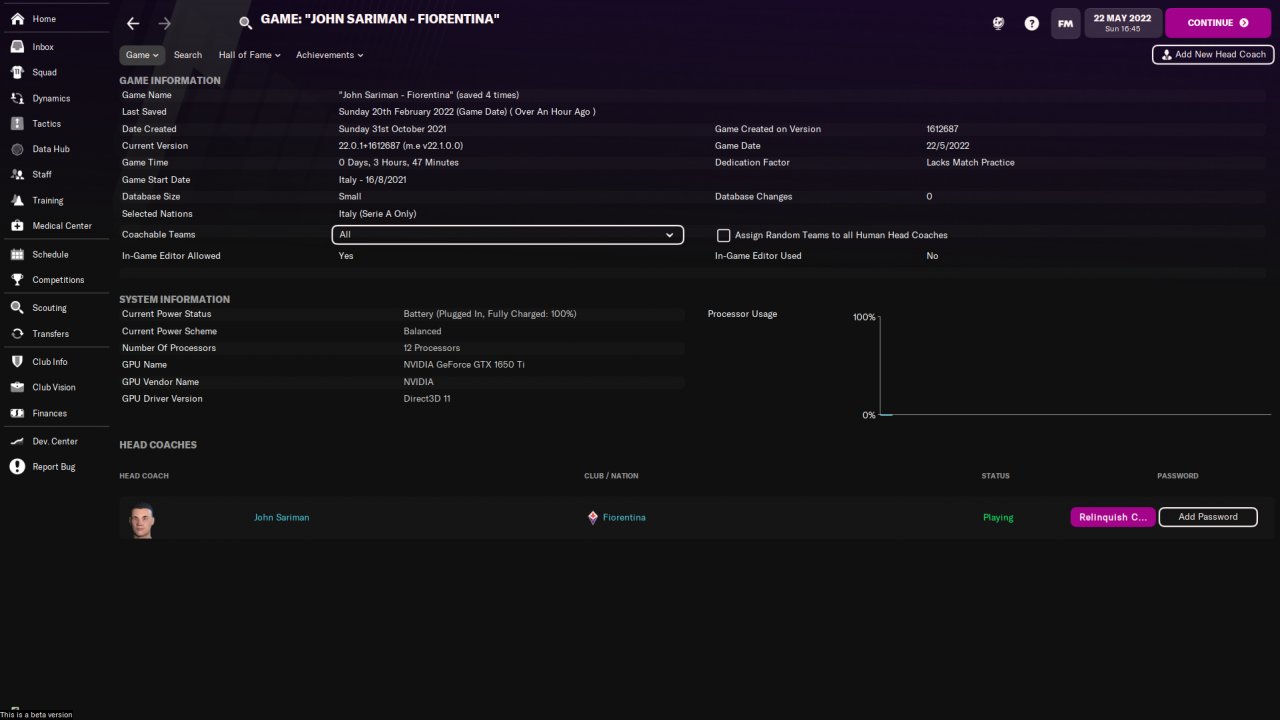Viewport: 1280px width, 720px height.
Task: Open the Search menu item
Action: point(188,55)
